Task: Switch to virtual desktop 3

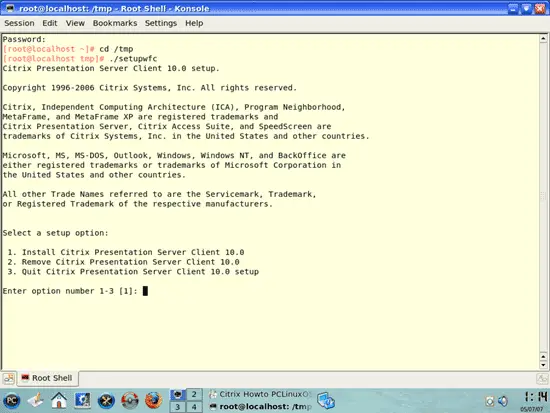Action: [x=178, y=407]
